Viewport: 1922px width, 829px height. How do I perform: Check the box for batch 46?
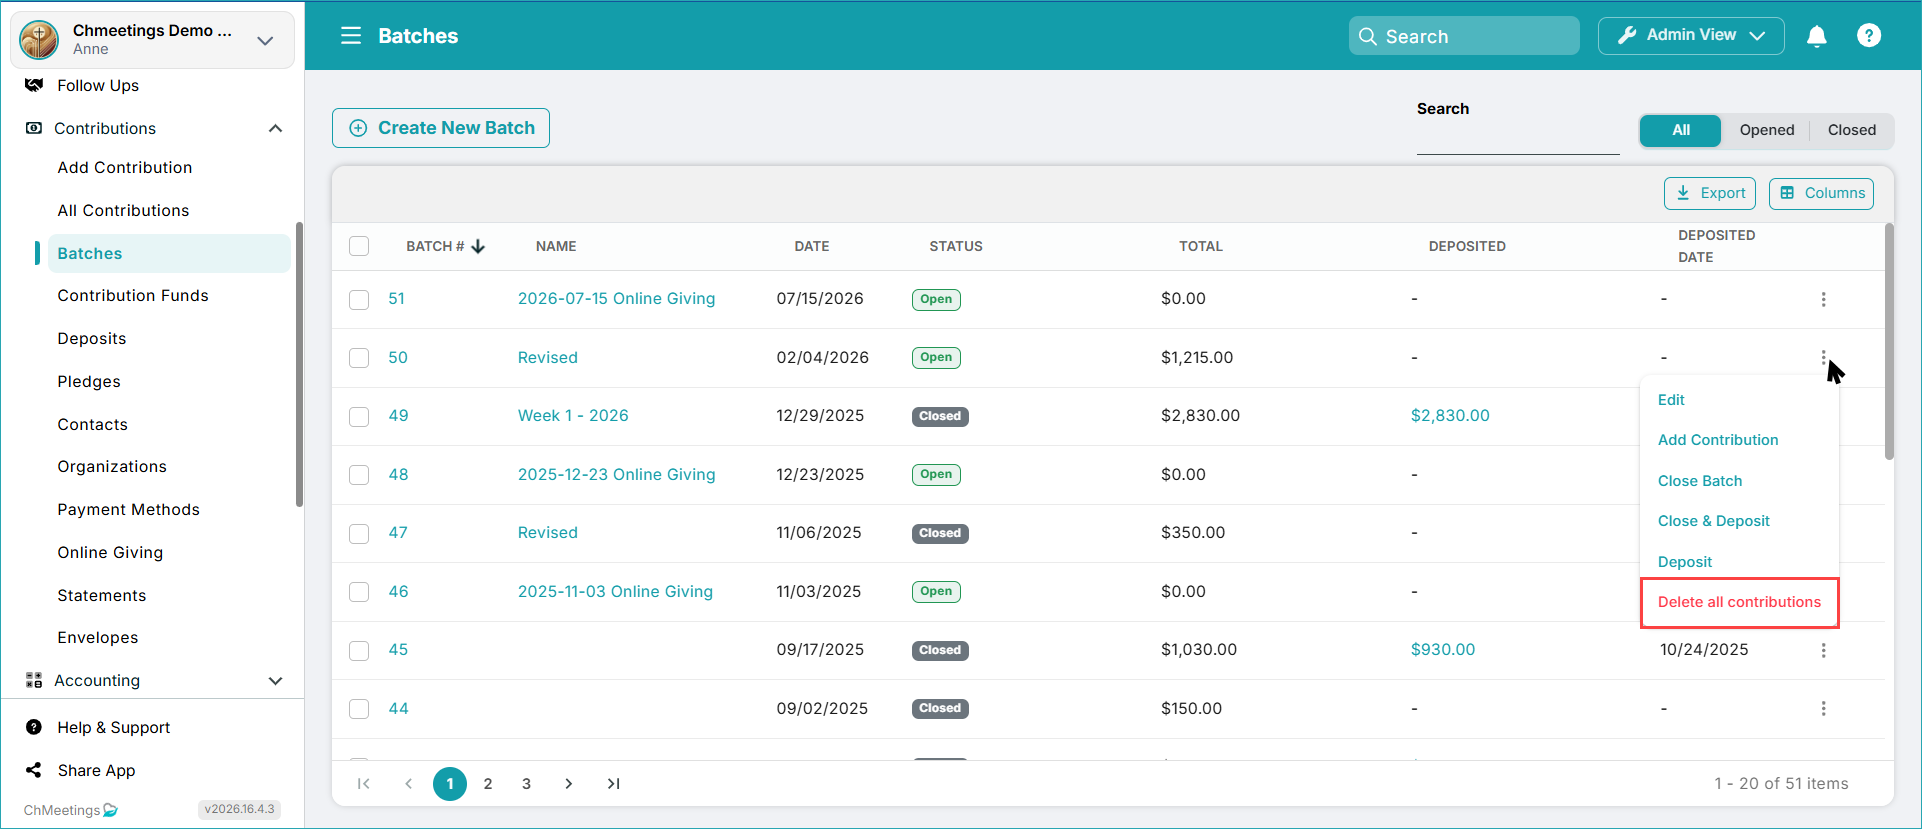coord(359,592)
